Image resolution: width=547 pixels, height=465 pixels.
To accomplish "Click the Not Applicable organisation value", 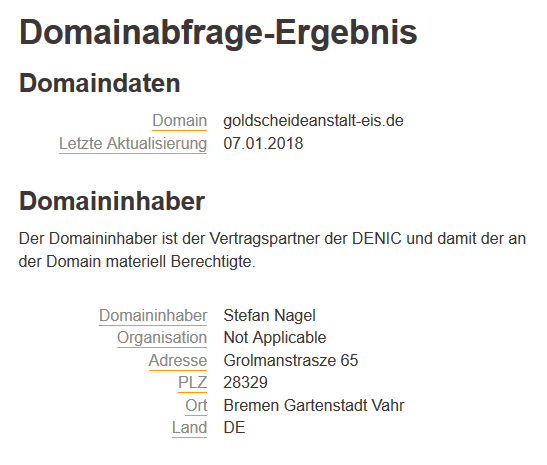I will (x=275, y=338).
